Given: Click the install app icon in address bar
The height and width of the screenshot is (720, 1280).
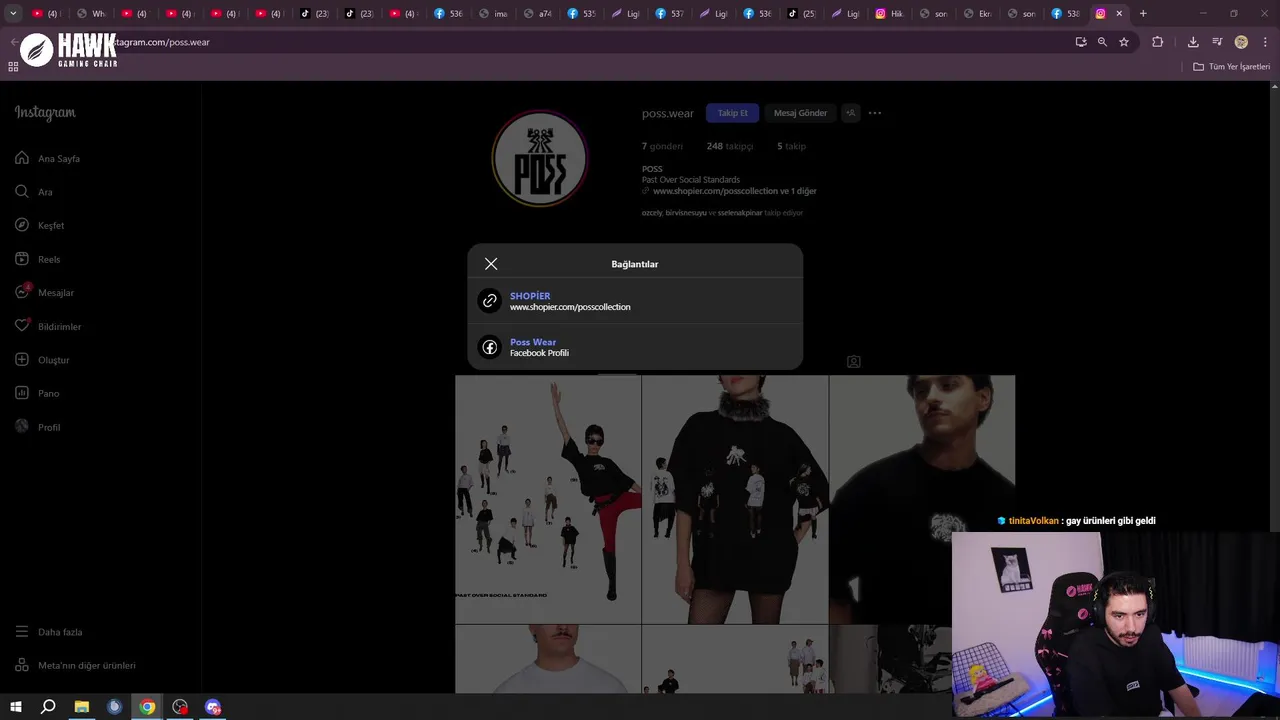Looking at the screenshot, I should coord(1081,42).
